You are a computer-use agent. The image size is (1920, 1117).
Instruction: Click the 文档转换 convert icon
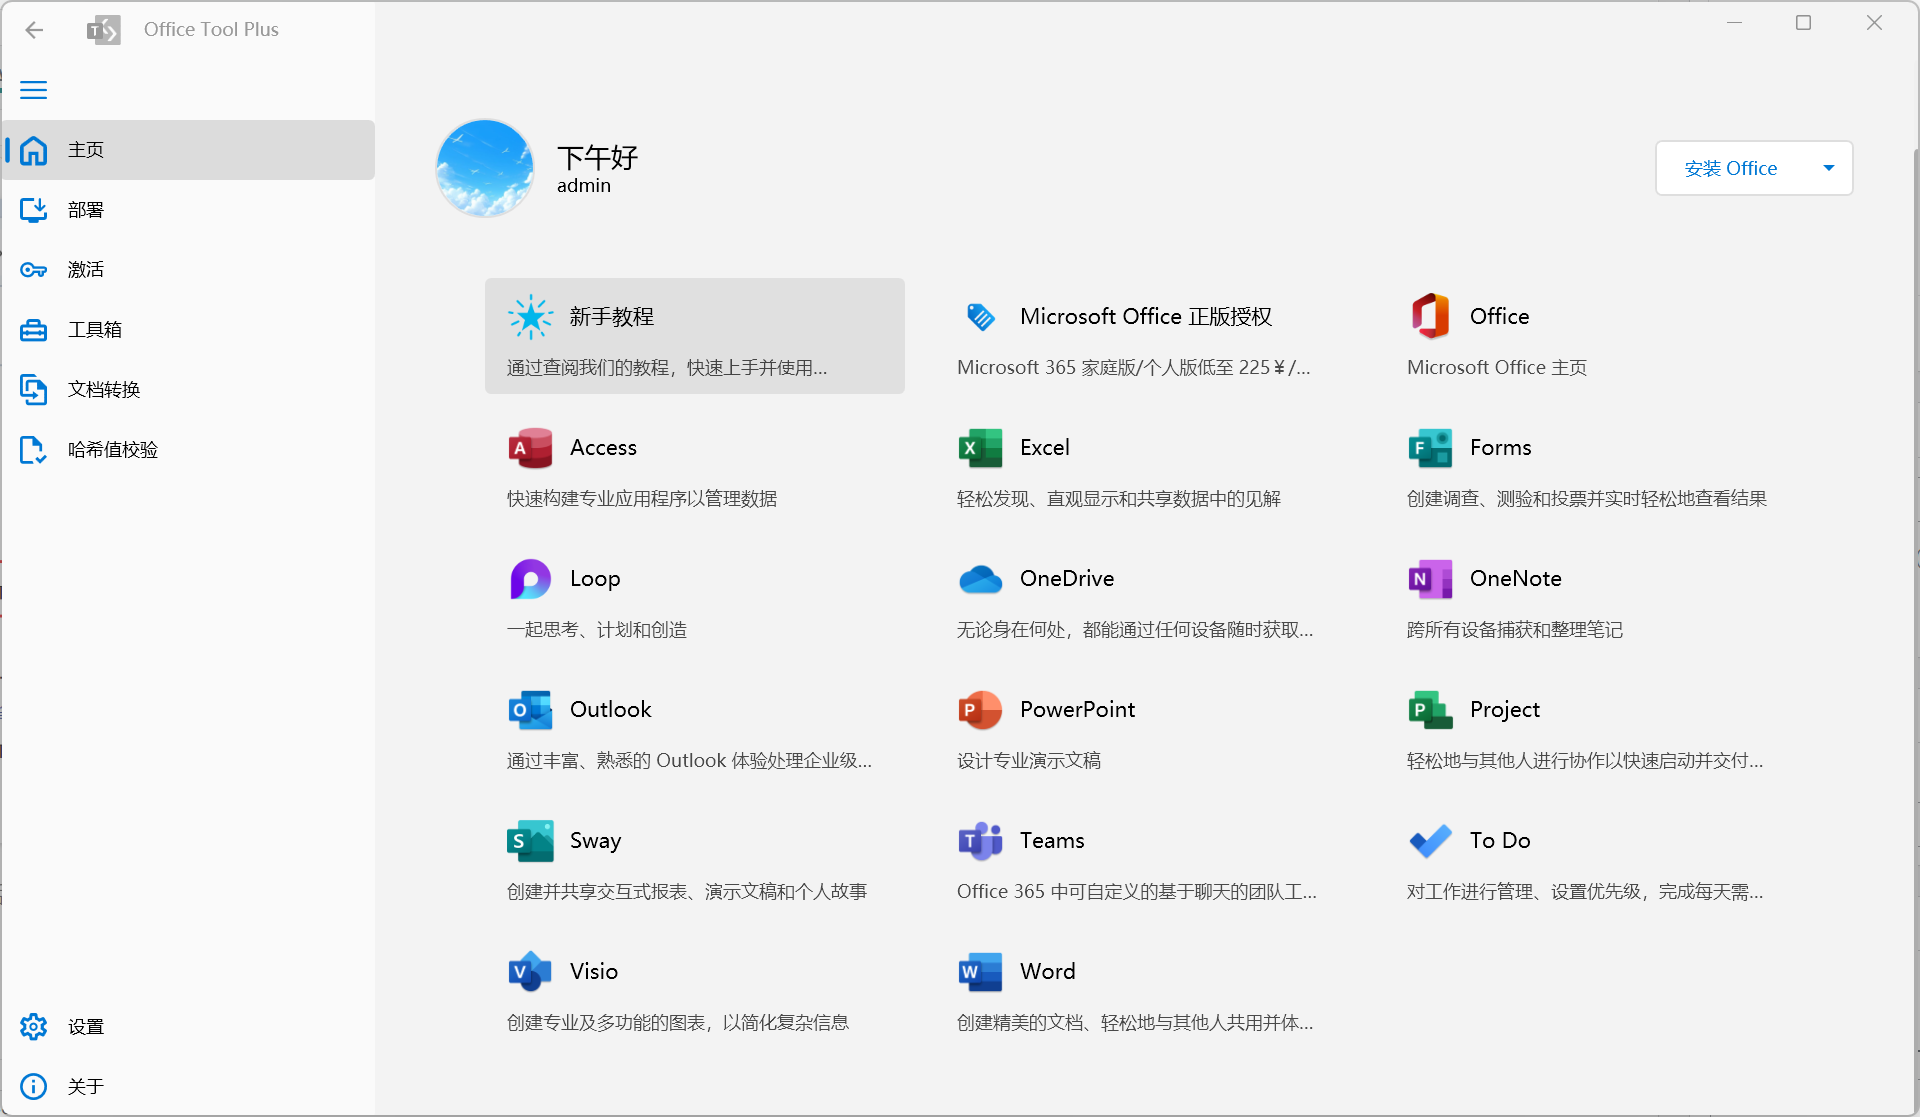tap(34, 390)
